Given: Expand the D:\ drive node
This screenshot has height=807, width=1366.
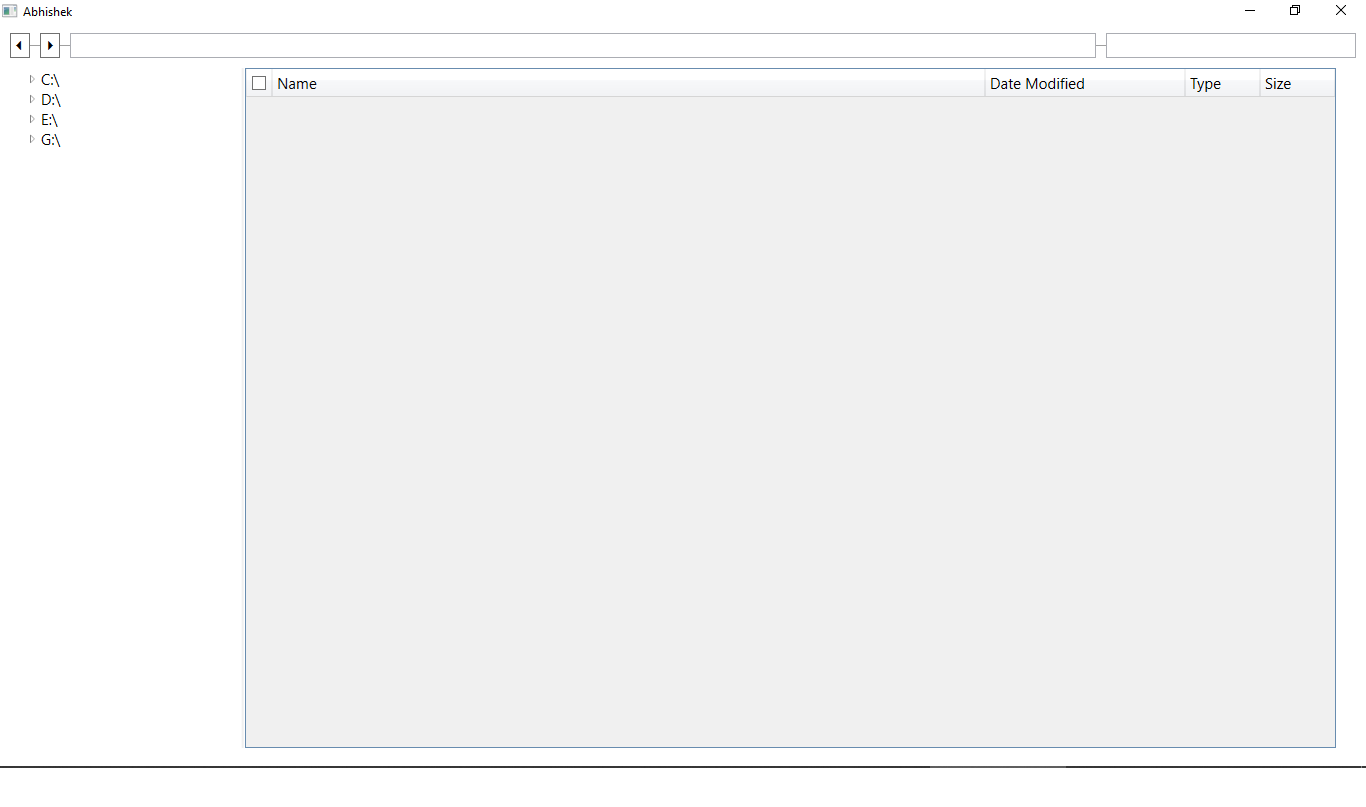Looking at the screenshot, I should [31, 100].
